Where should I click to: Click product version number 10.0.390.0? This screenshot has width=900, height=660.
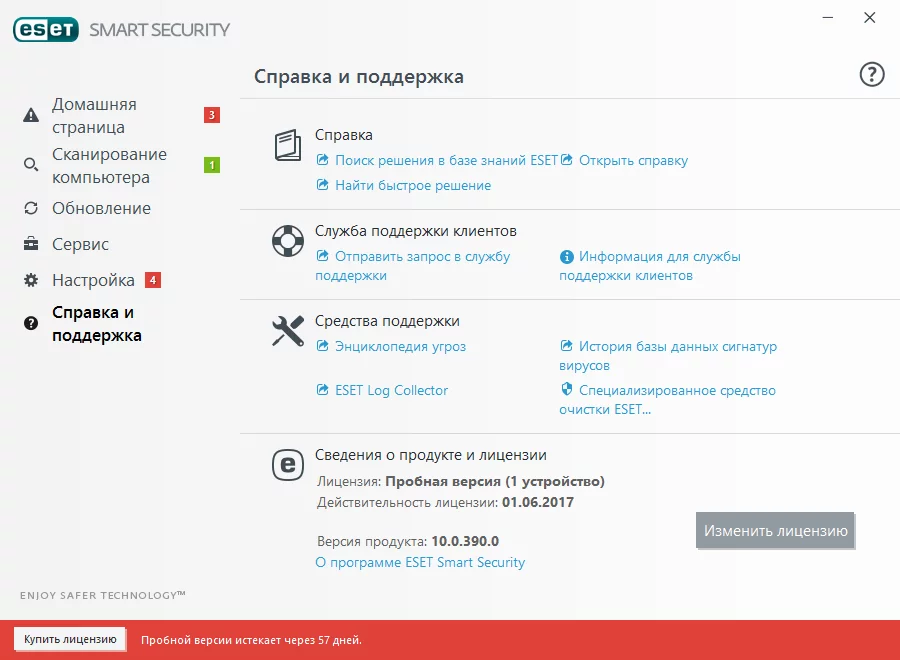pyautogui.click(x=465, y=541)
